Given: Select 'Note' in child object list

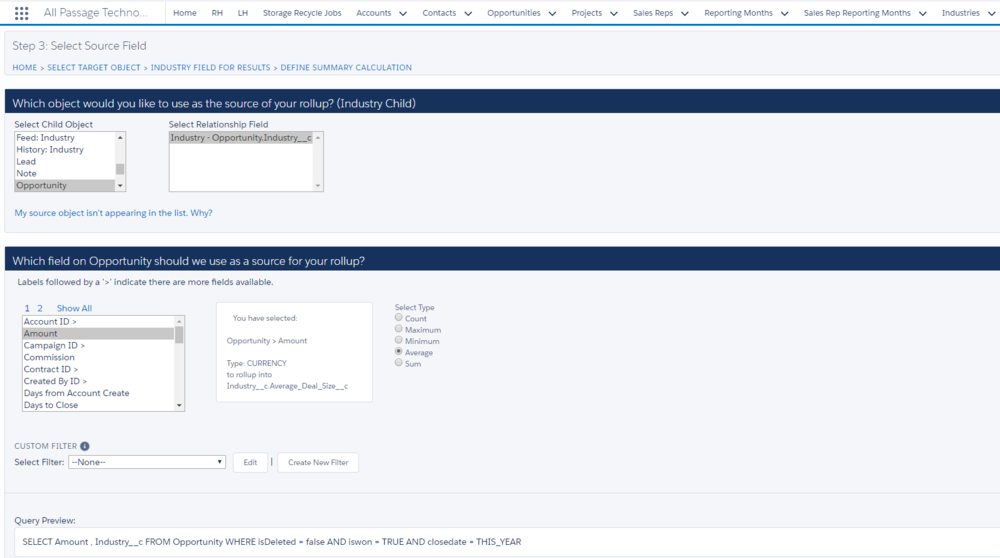Looking at the screenshot, I should click(64, 173).
